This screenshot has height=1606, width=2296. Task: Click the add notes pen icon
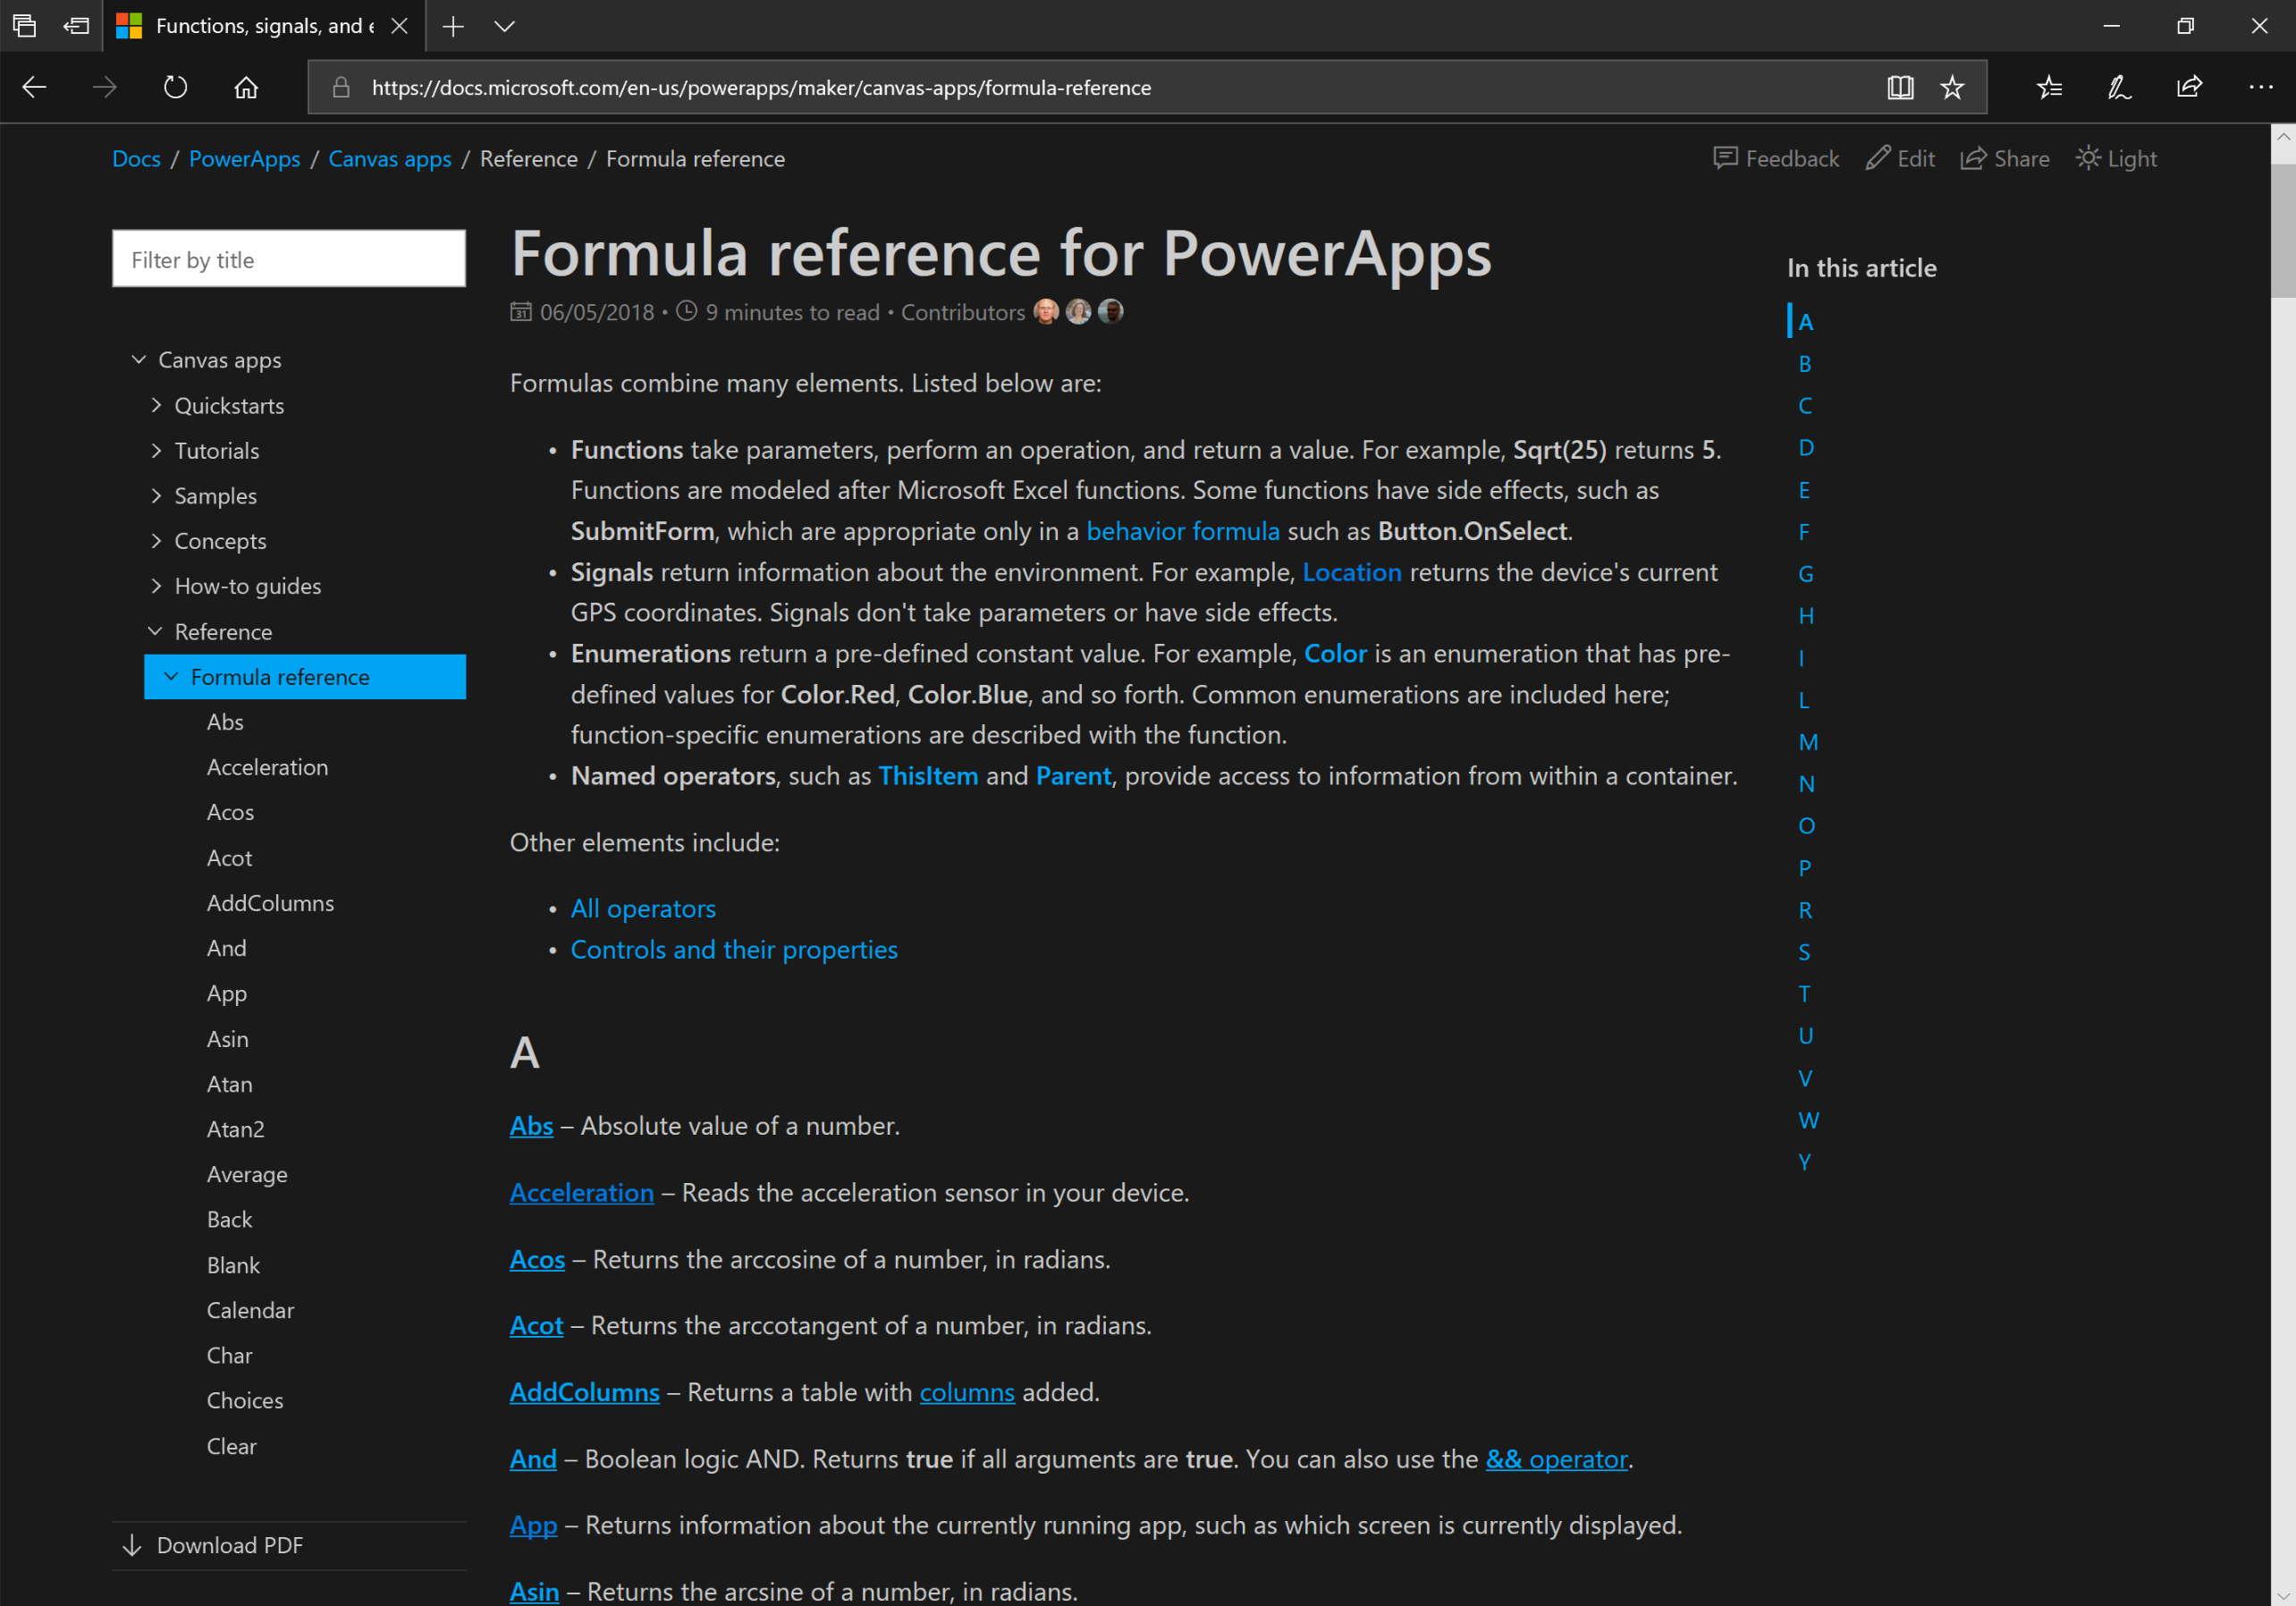[2119, 87]
